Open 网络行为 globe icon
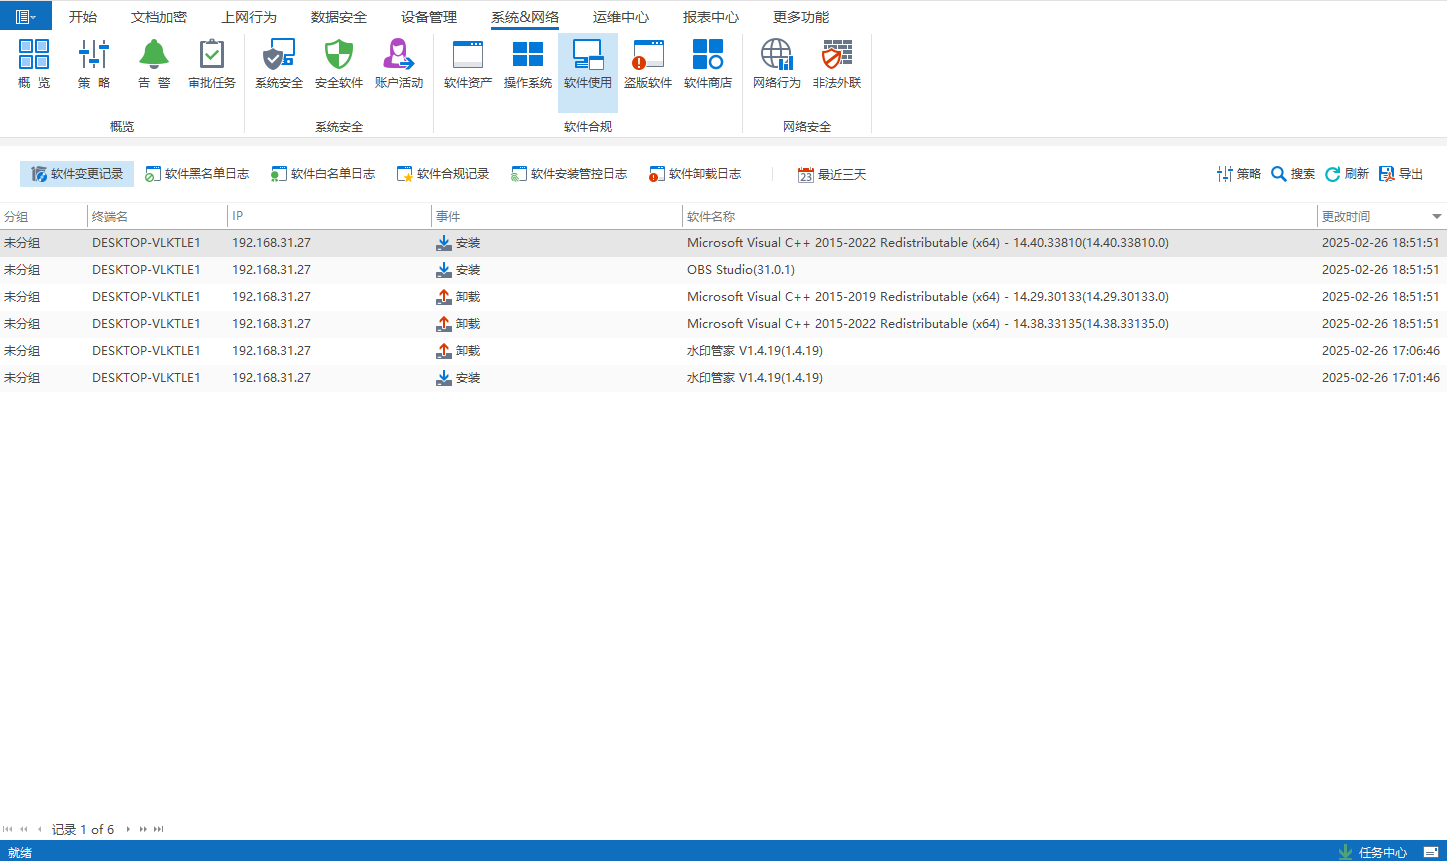Image resolution: width=1447 pixels, height=861 pixels. pos(777,56)
